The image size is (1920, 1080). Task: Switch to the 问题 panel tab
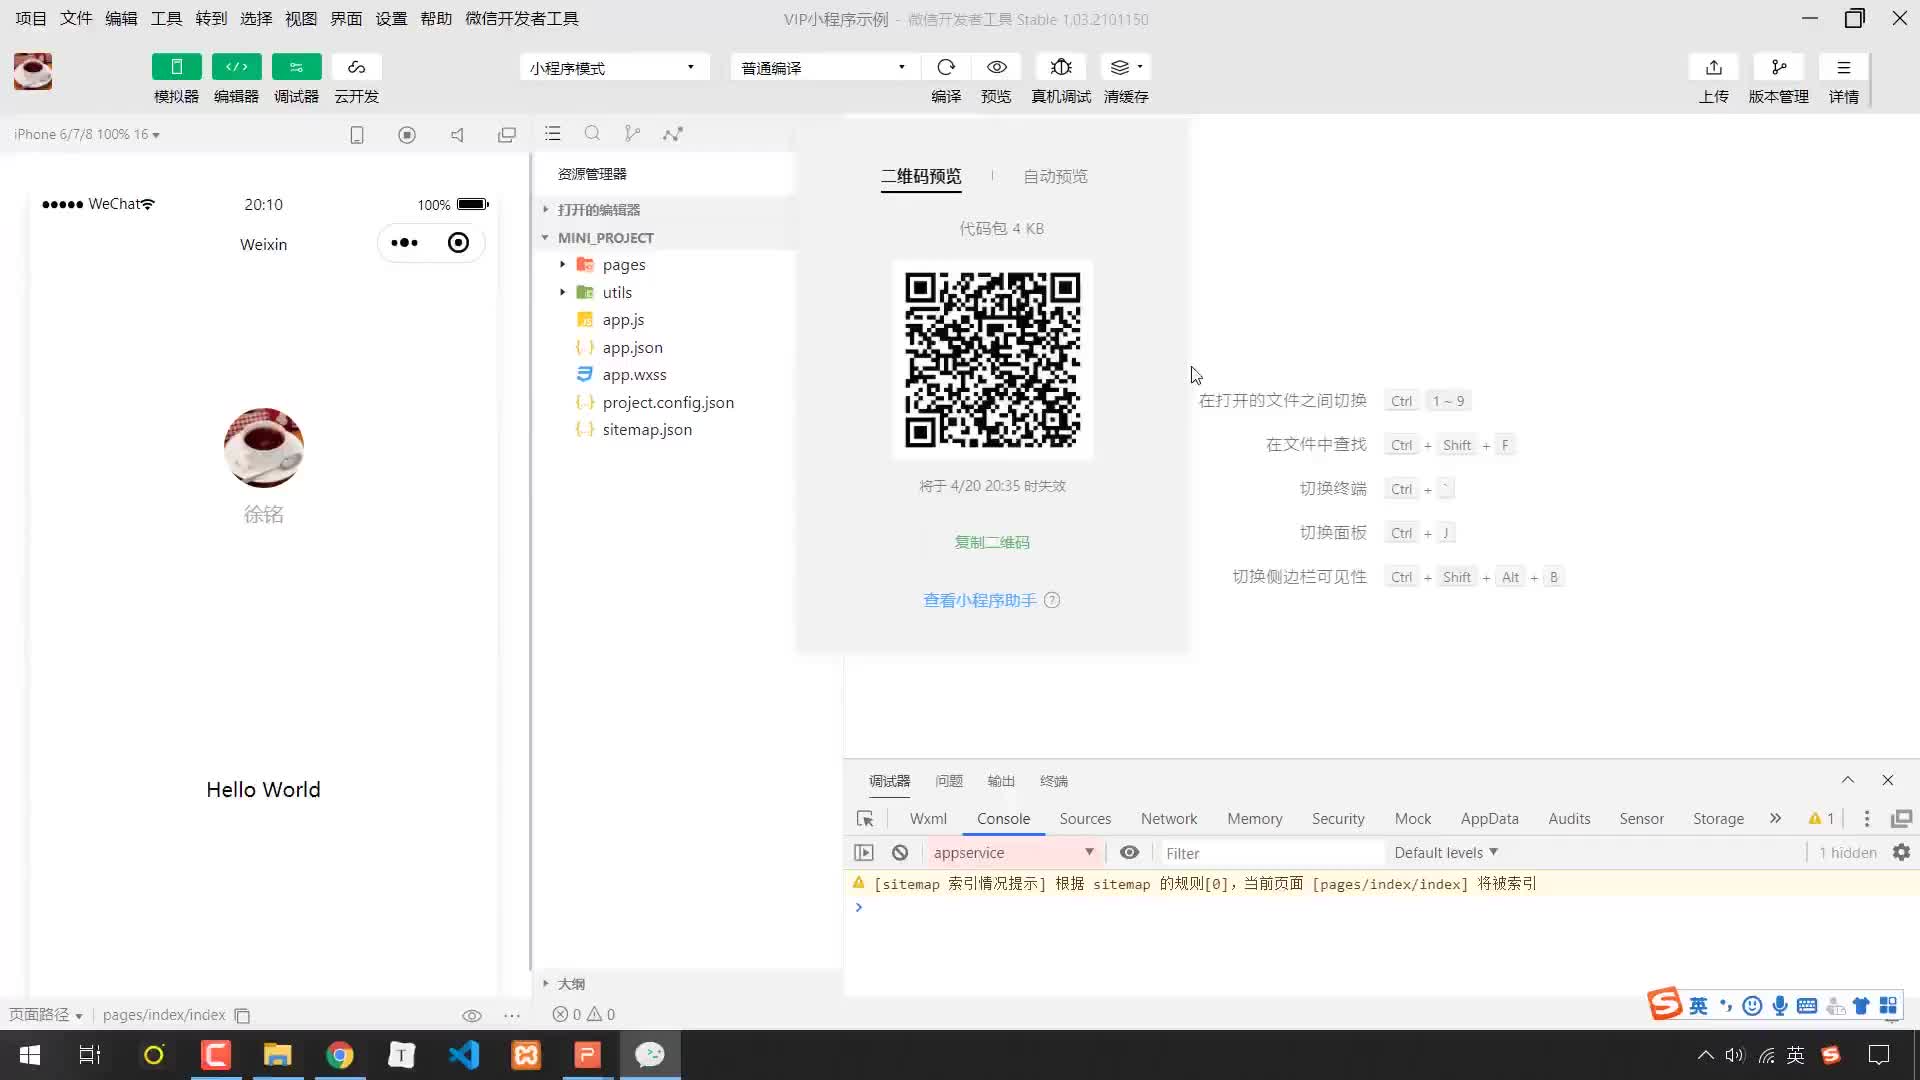pos(949,781)
